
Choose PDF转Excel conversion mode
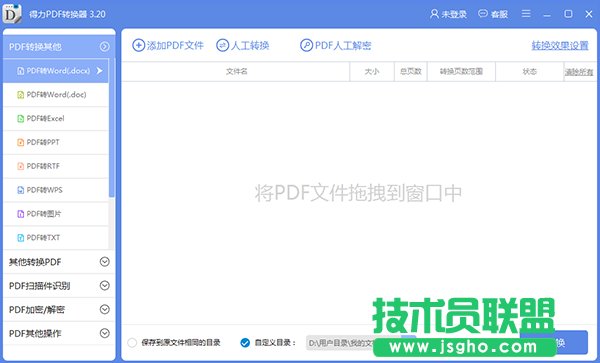(56, 119)
